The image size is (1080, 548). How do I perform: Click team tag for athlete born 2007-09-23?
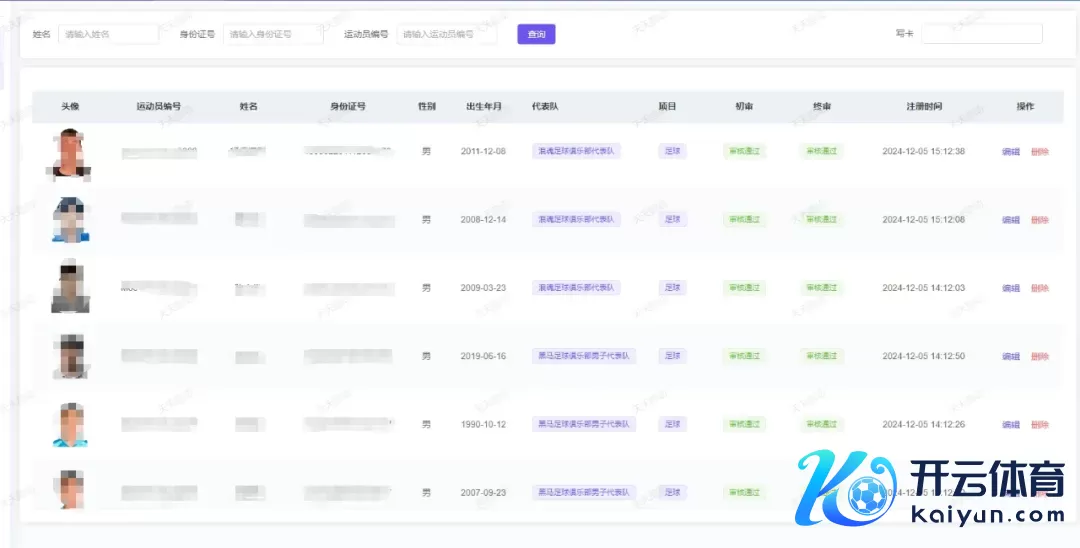(x=585, y=493)
